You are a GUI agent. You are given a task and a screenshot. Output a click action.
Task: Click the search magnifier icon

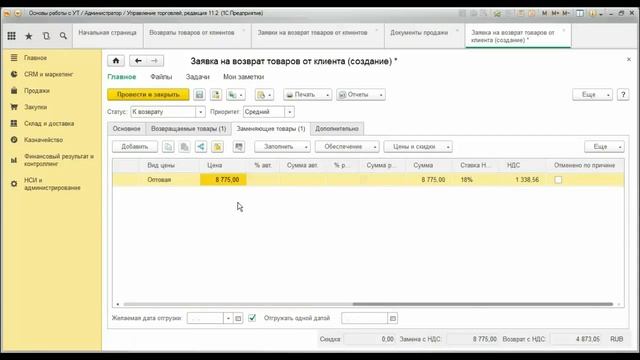pos(63,36)
